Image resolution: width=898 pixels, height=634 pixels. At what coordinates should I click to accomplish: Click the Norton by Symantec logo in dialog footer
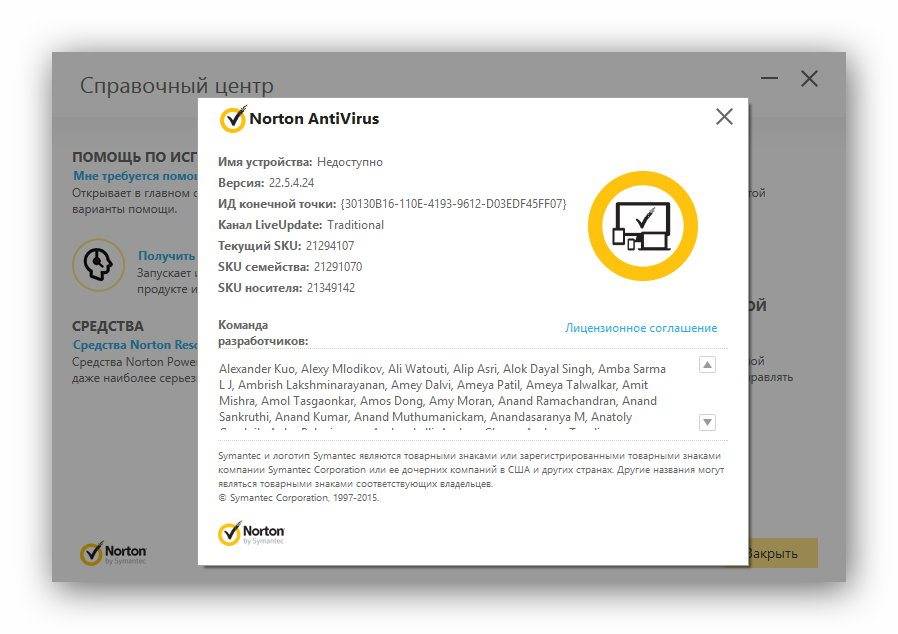[x=251, y=534]
